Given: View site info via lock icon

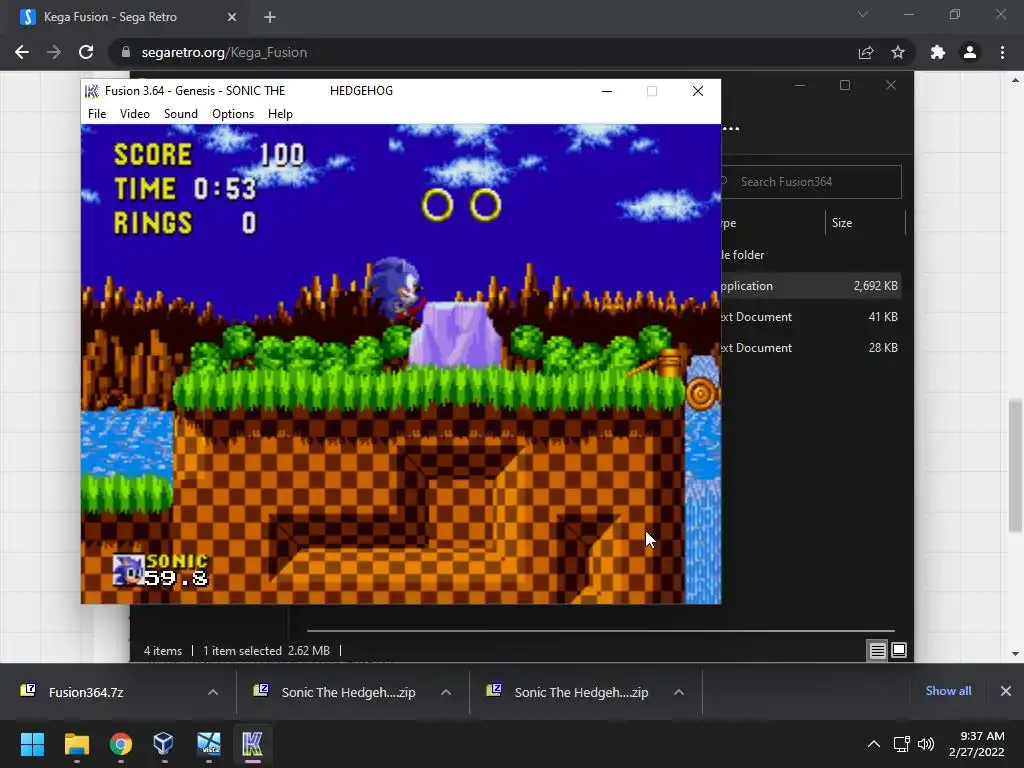Looking at the screenshot, I should [x=126, y=52].
